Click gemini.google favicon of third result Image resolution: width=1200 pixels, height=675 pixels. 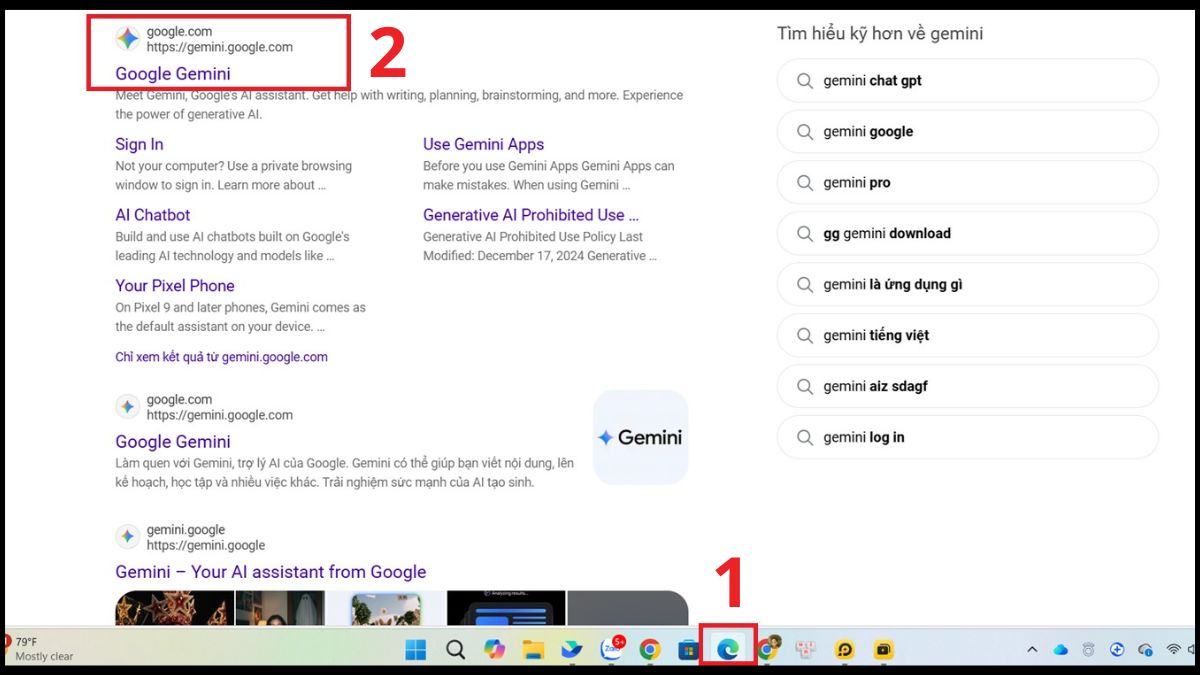127,537
